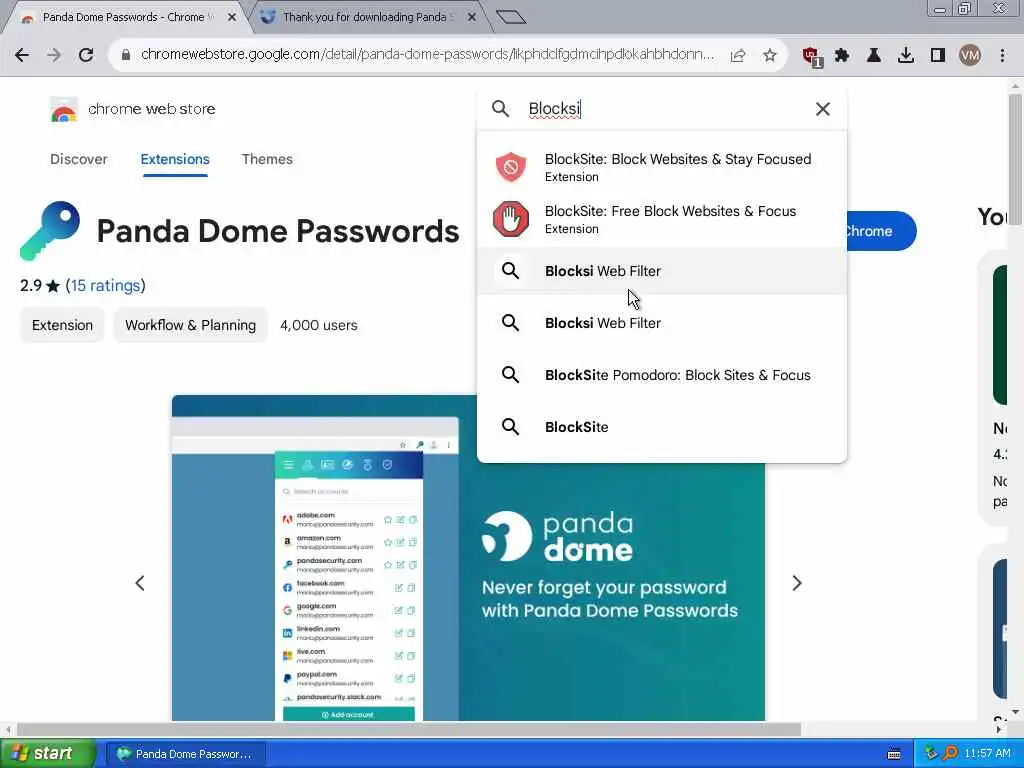Click the Panda Dome Passwords key icon

pos(50,231)
